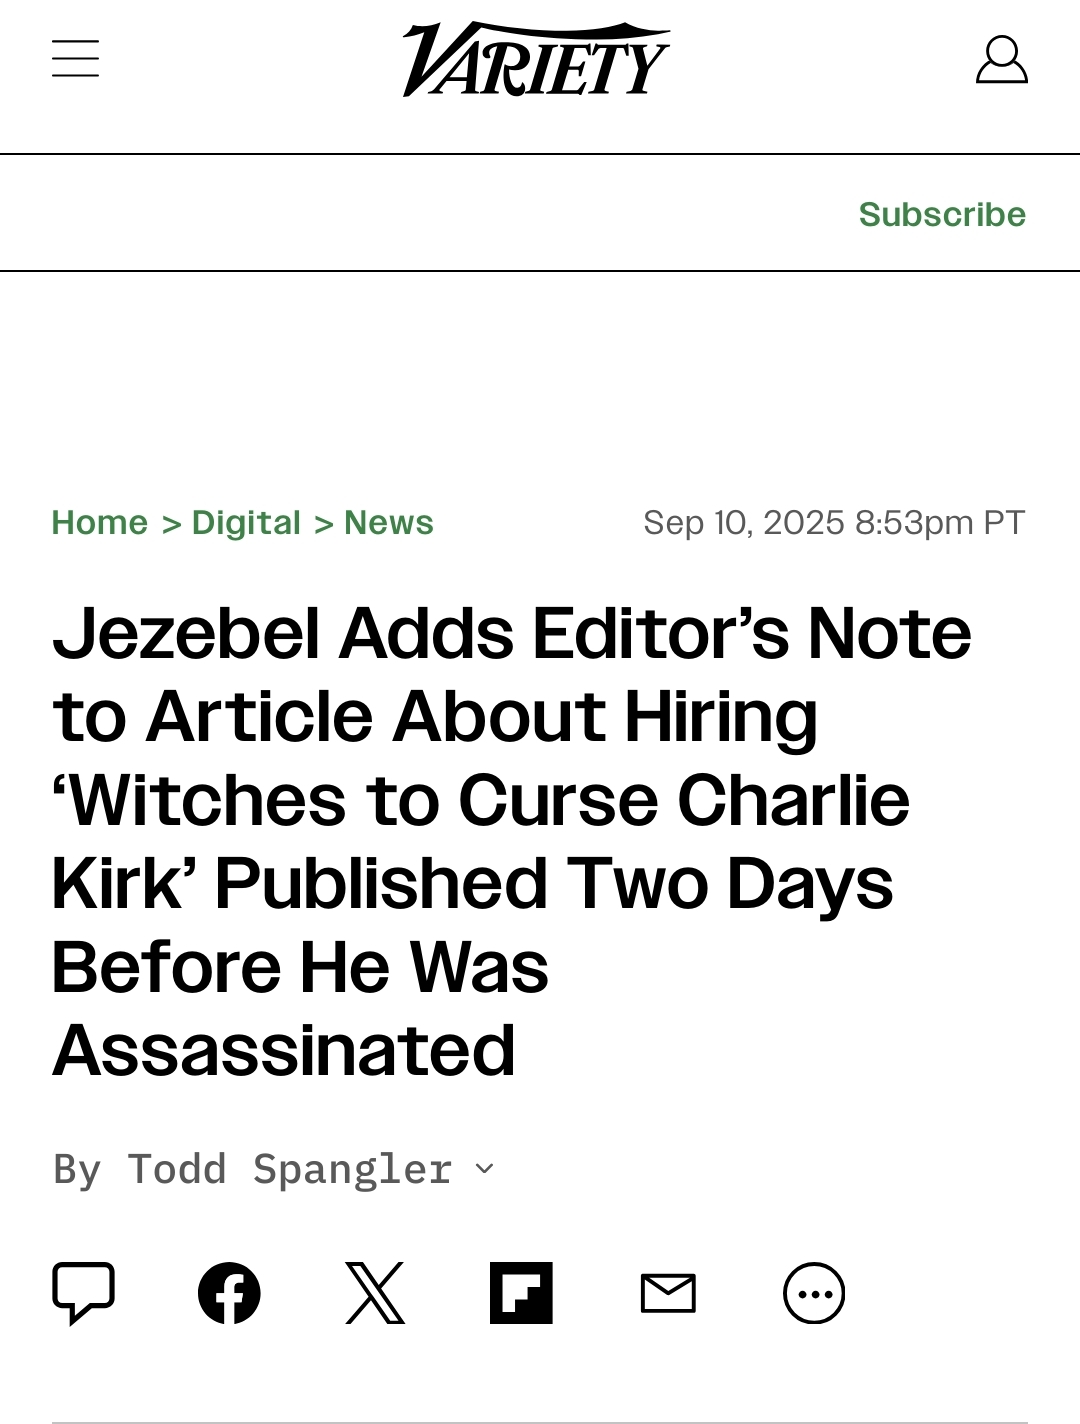Click the Sep 10, 2025 timestamp
The image size is (1080, 1424).
(x=834, y=522)
